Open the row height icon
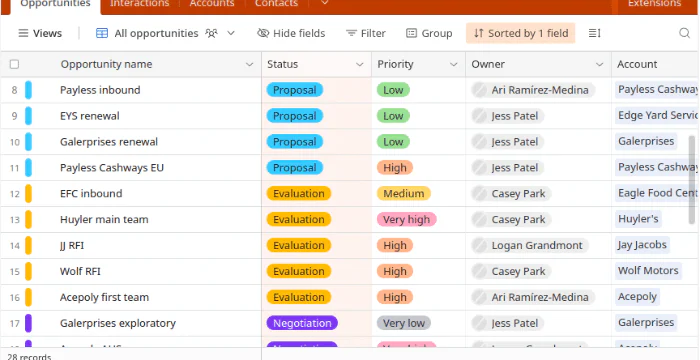The width and height of the screenshot is (700, 360). 594,33
